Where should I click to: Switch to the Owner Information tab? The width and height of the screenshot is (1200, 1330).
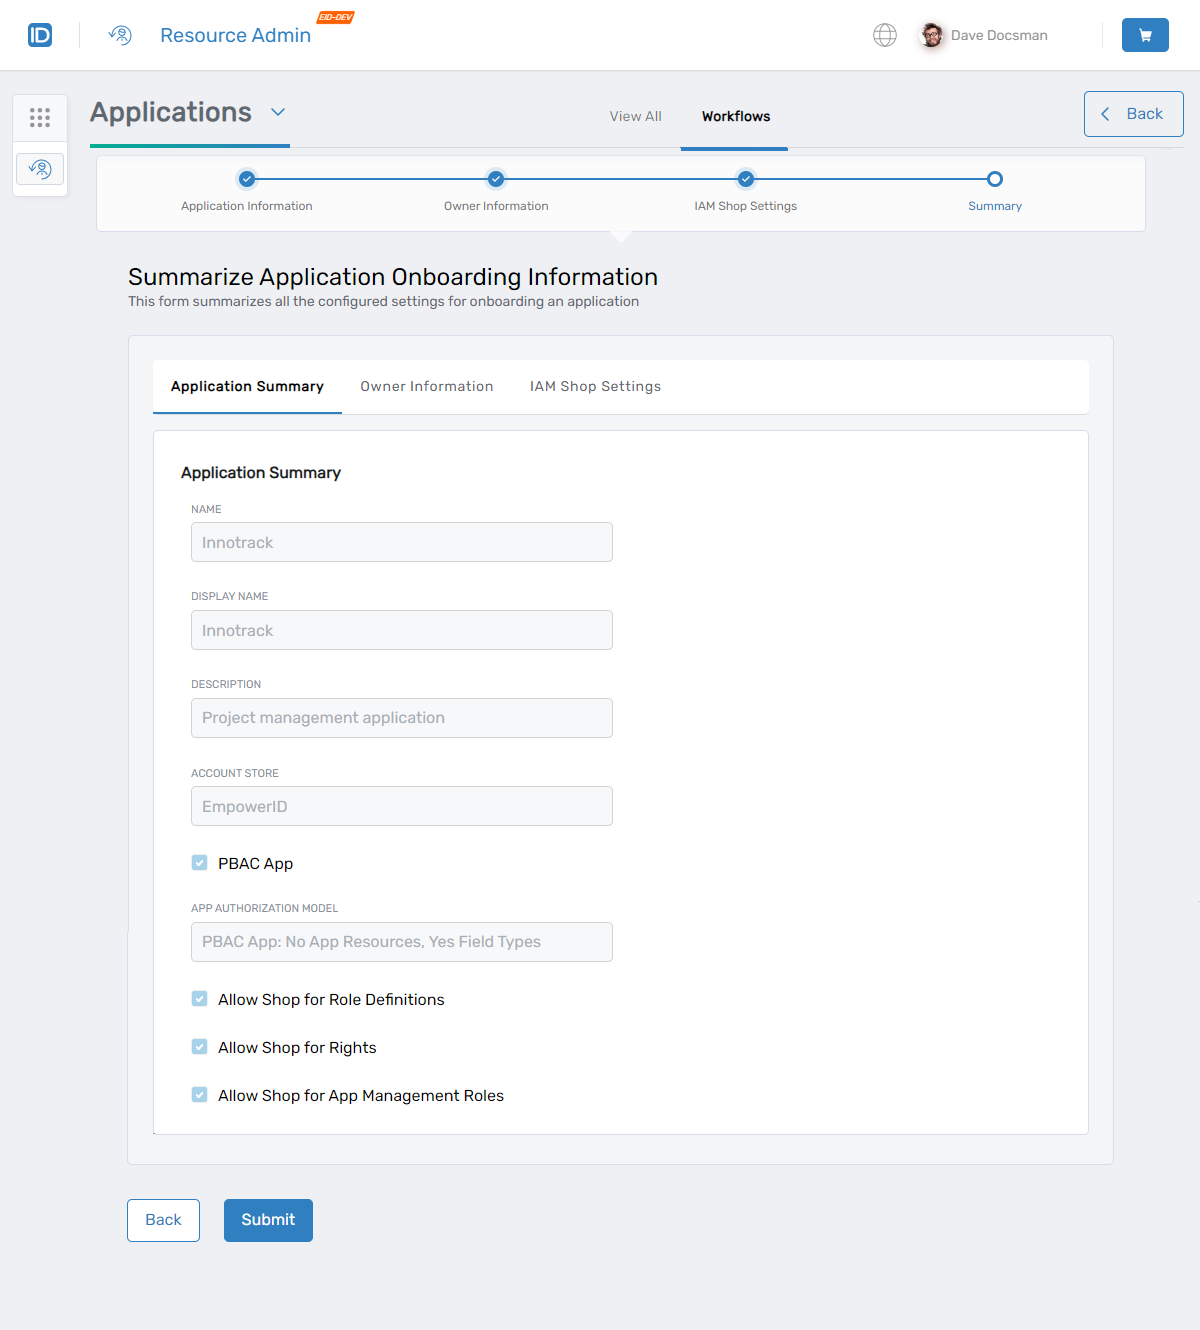pos(426,386)
